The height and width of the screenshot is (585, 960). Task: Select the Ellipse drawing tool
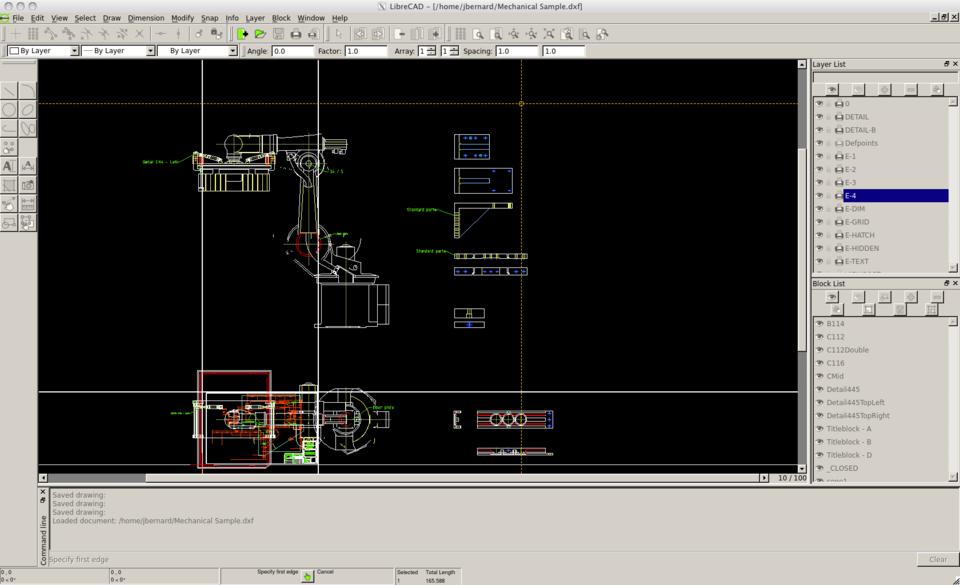point(28,110)
